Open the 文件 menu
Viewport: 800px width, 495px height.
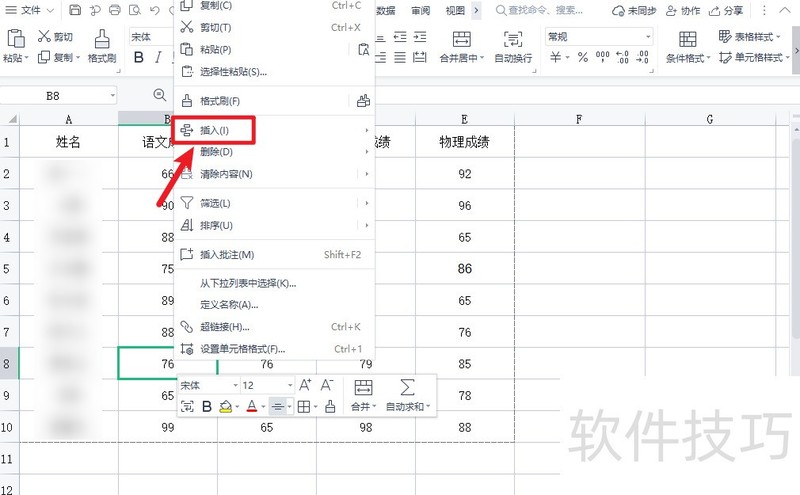pos(29,10)
